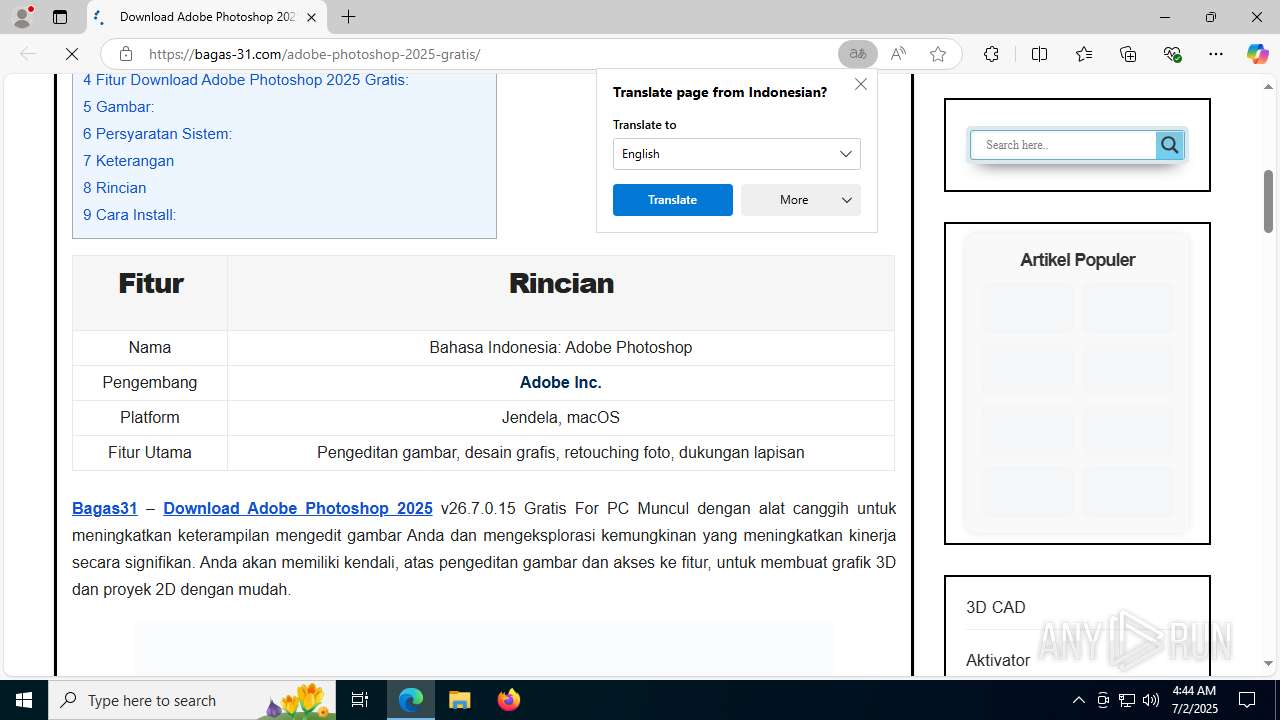Viewport: 1280px width, 720px height.
Task: Toggle split screen view
Action: 1039,54
